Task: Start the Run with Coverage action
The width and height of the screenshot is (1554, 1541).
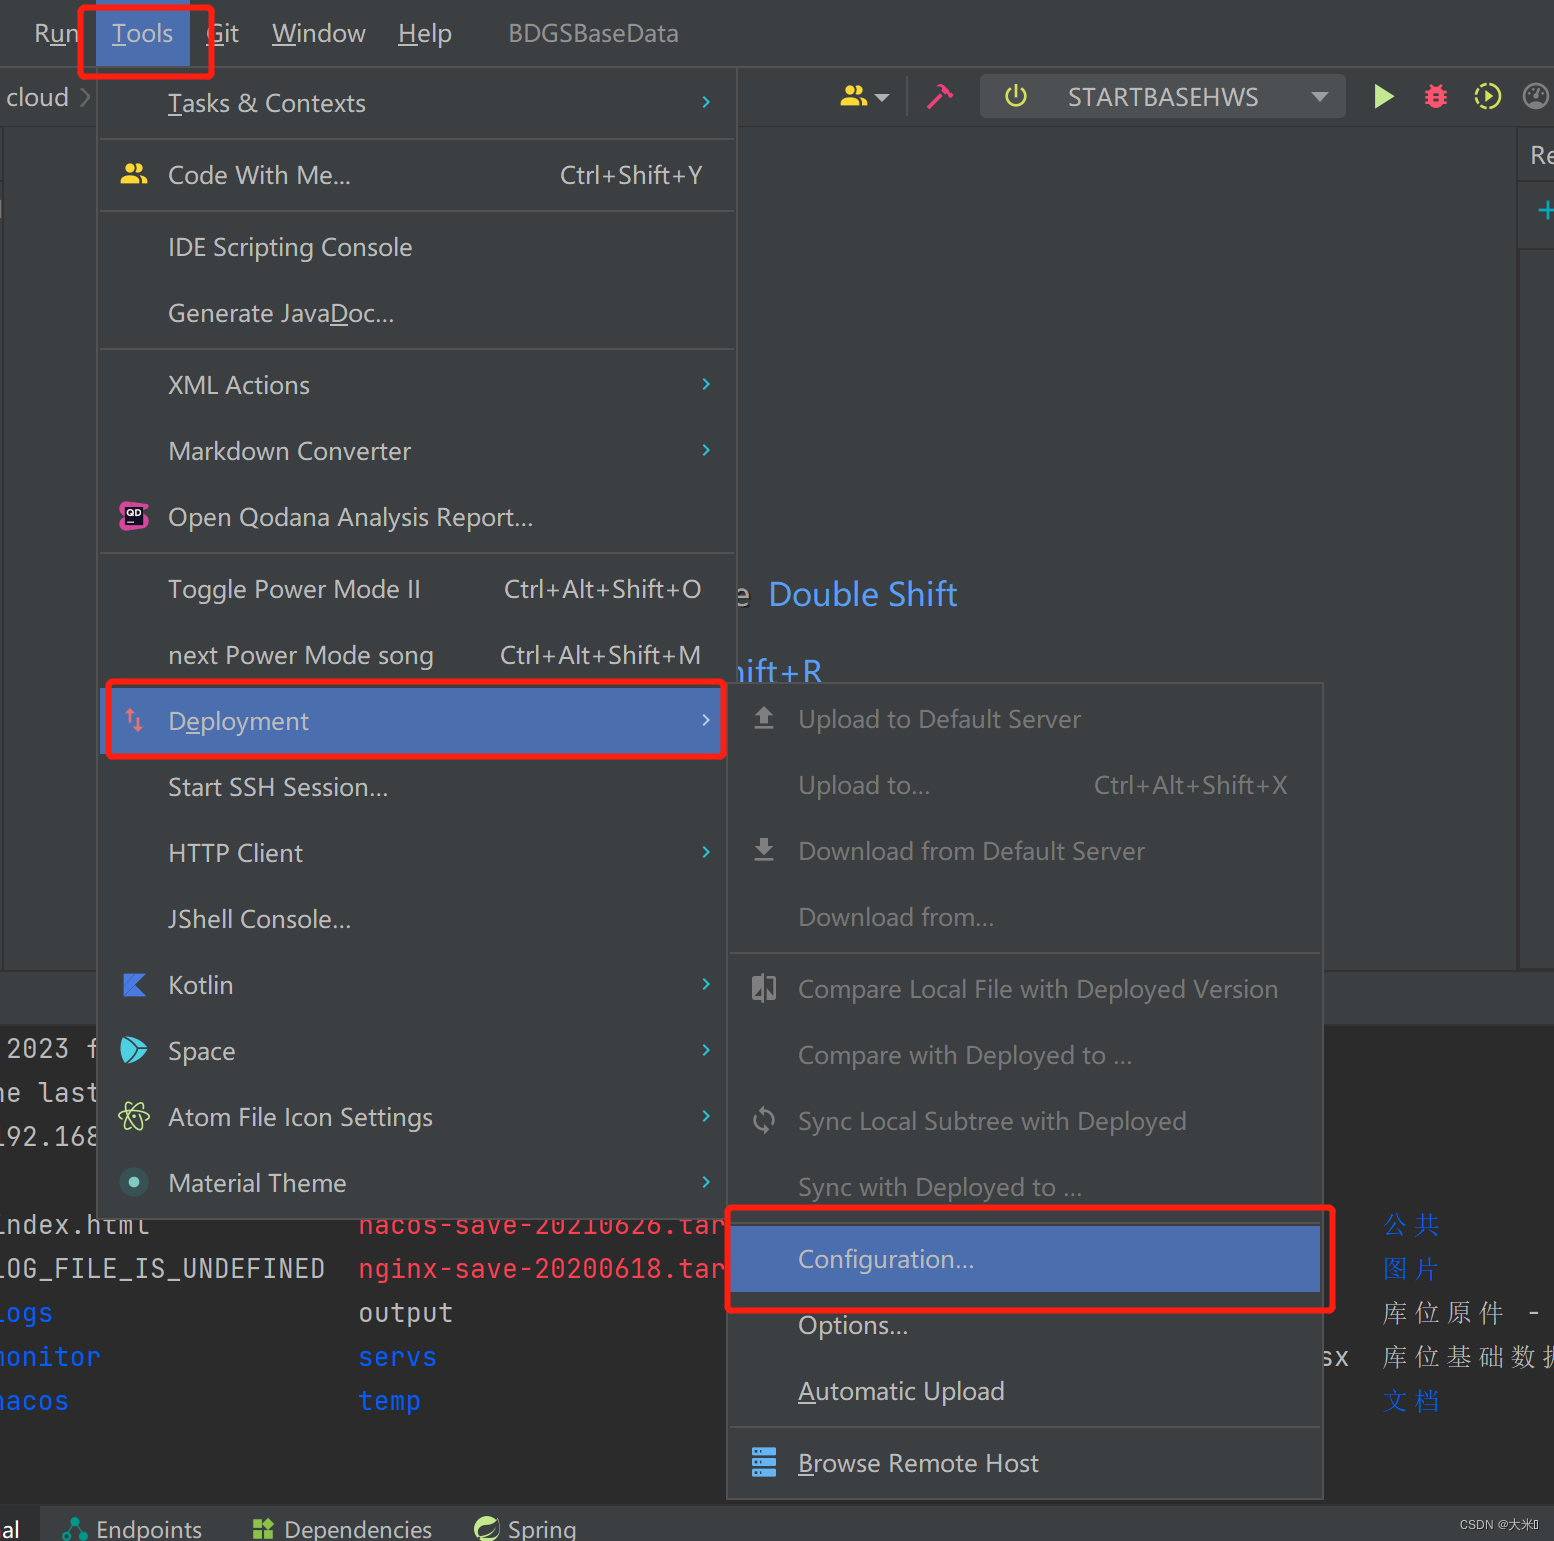Action: click(x=1487, y=96)
